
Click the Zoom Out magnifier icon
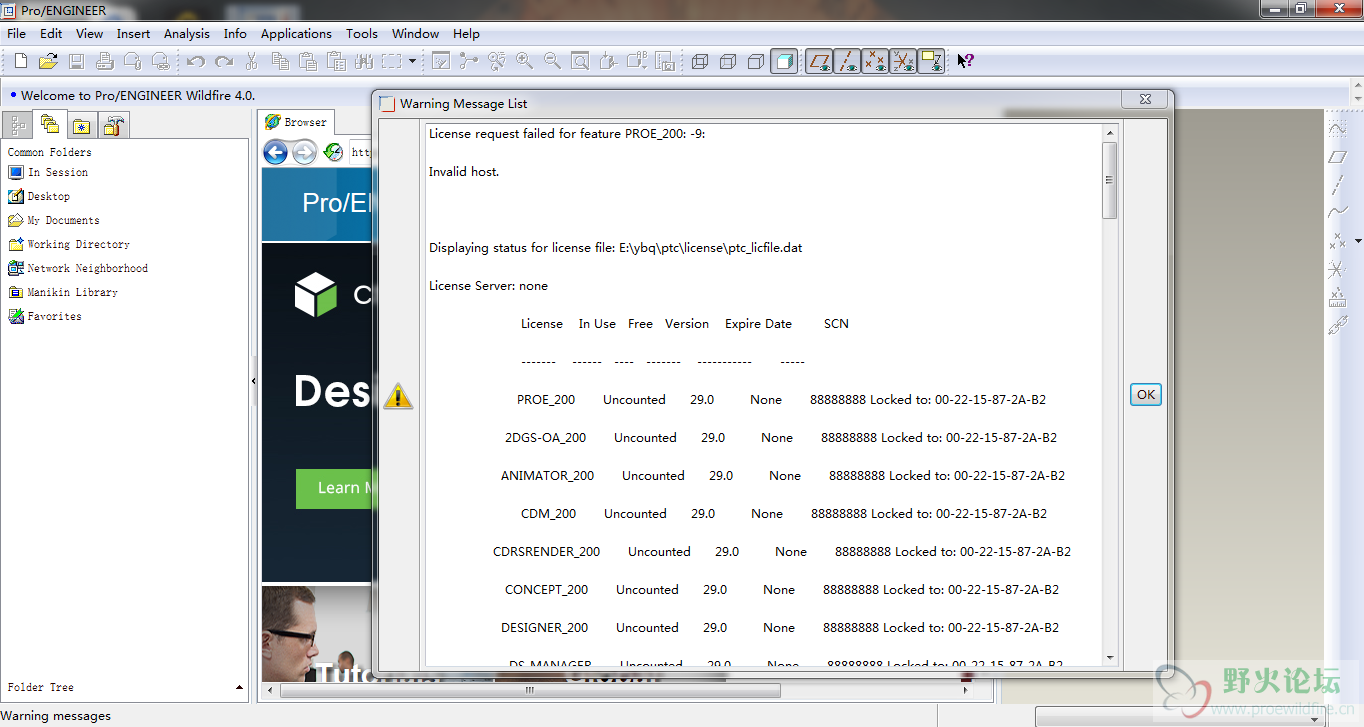(x=552, y=61)
